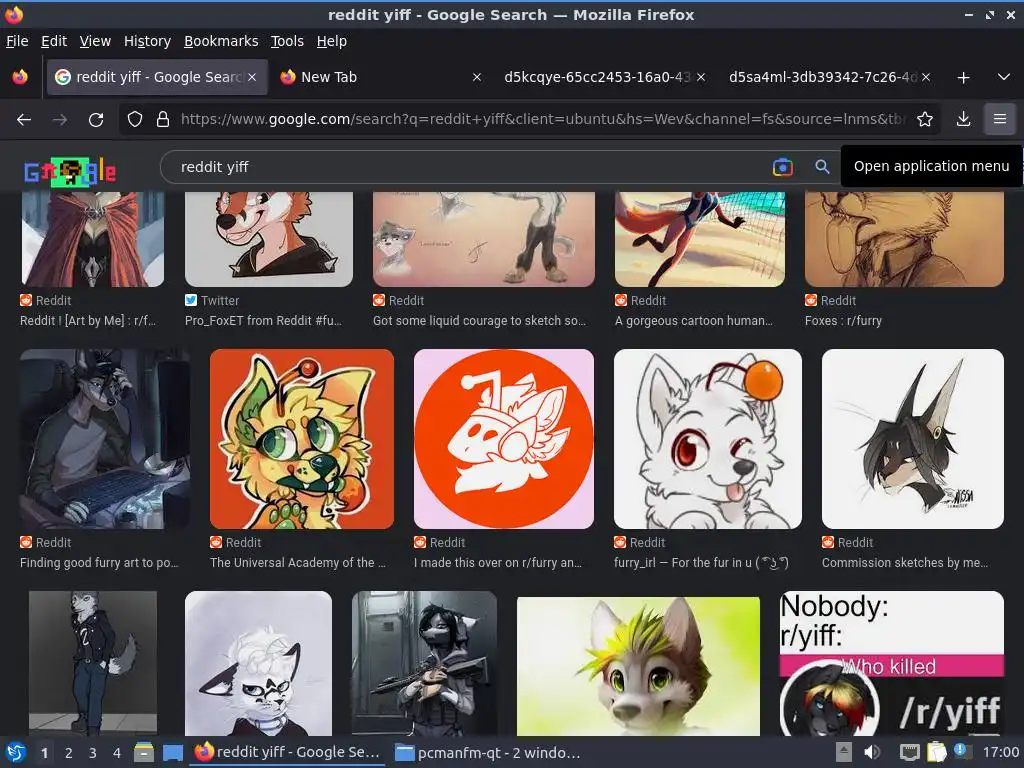Switch to pcmanfm-qt taskbar window
Viewport: 1024px width, 768px height.
pos(487,753)
